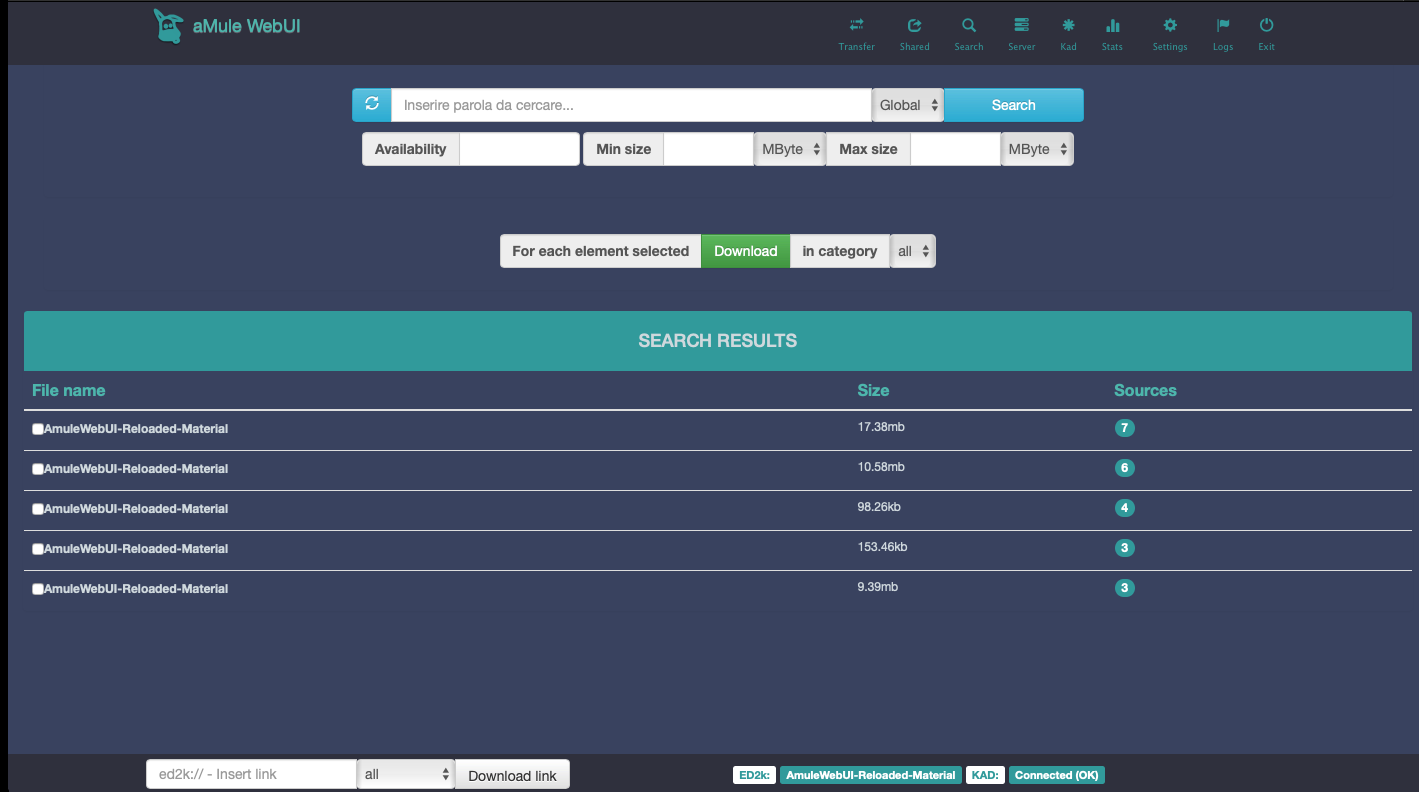Open the Max size MByte unit dropdown
Screen dimensions: 1419x792
(1037, 149)
